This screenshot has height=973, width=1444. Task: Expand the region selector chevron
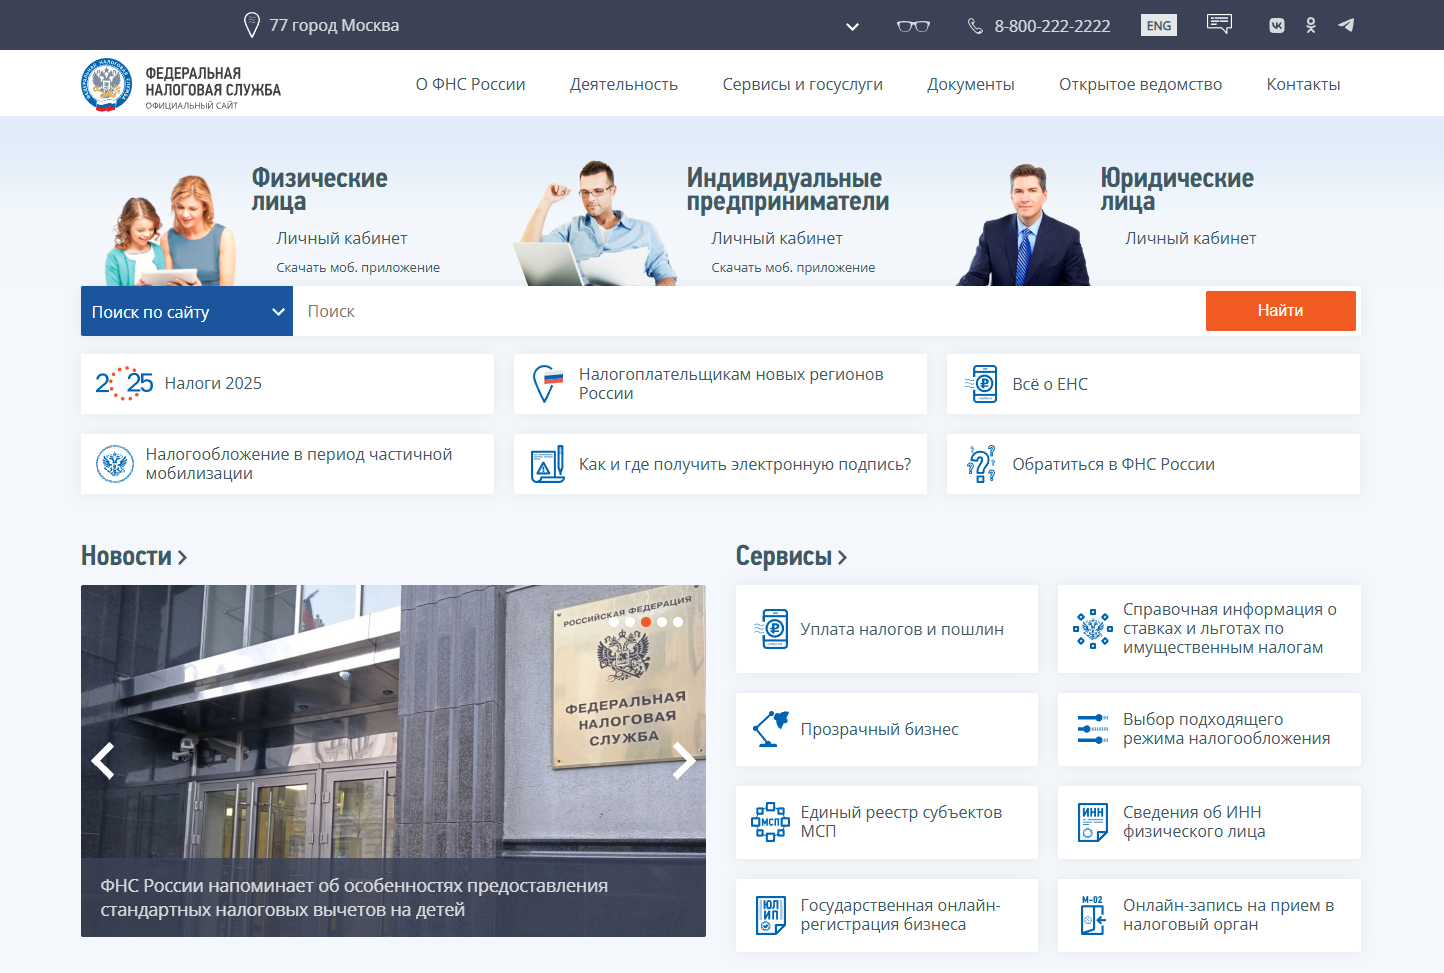[x=852, y=27]
